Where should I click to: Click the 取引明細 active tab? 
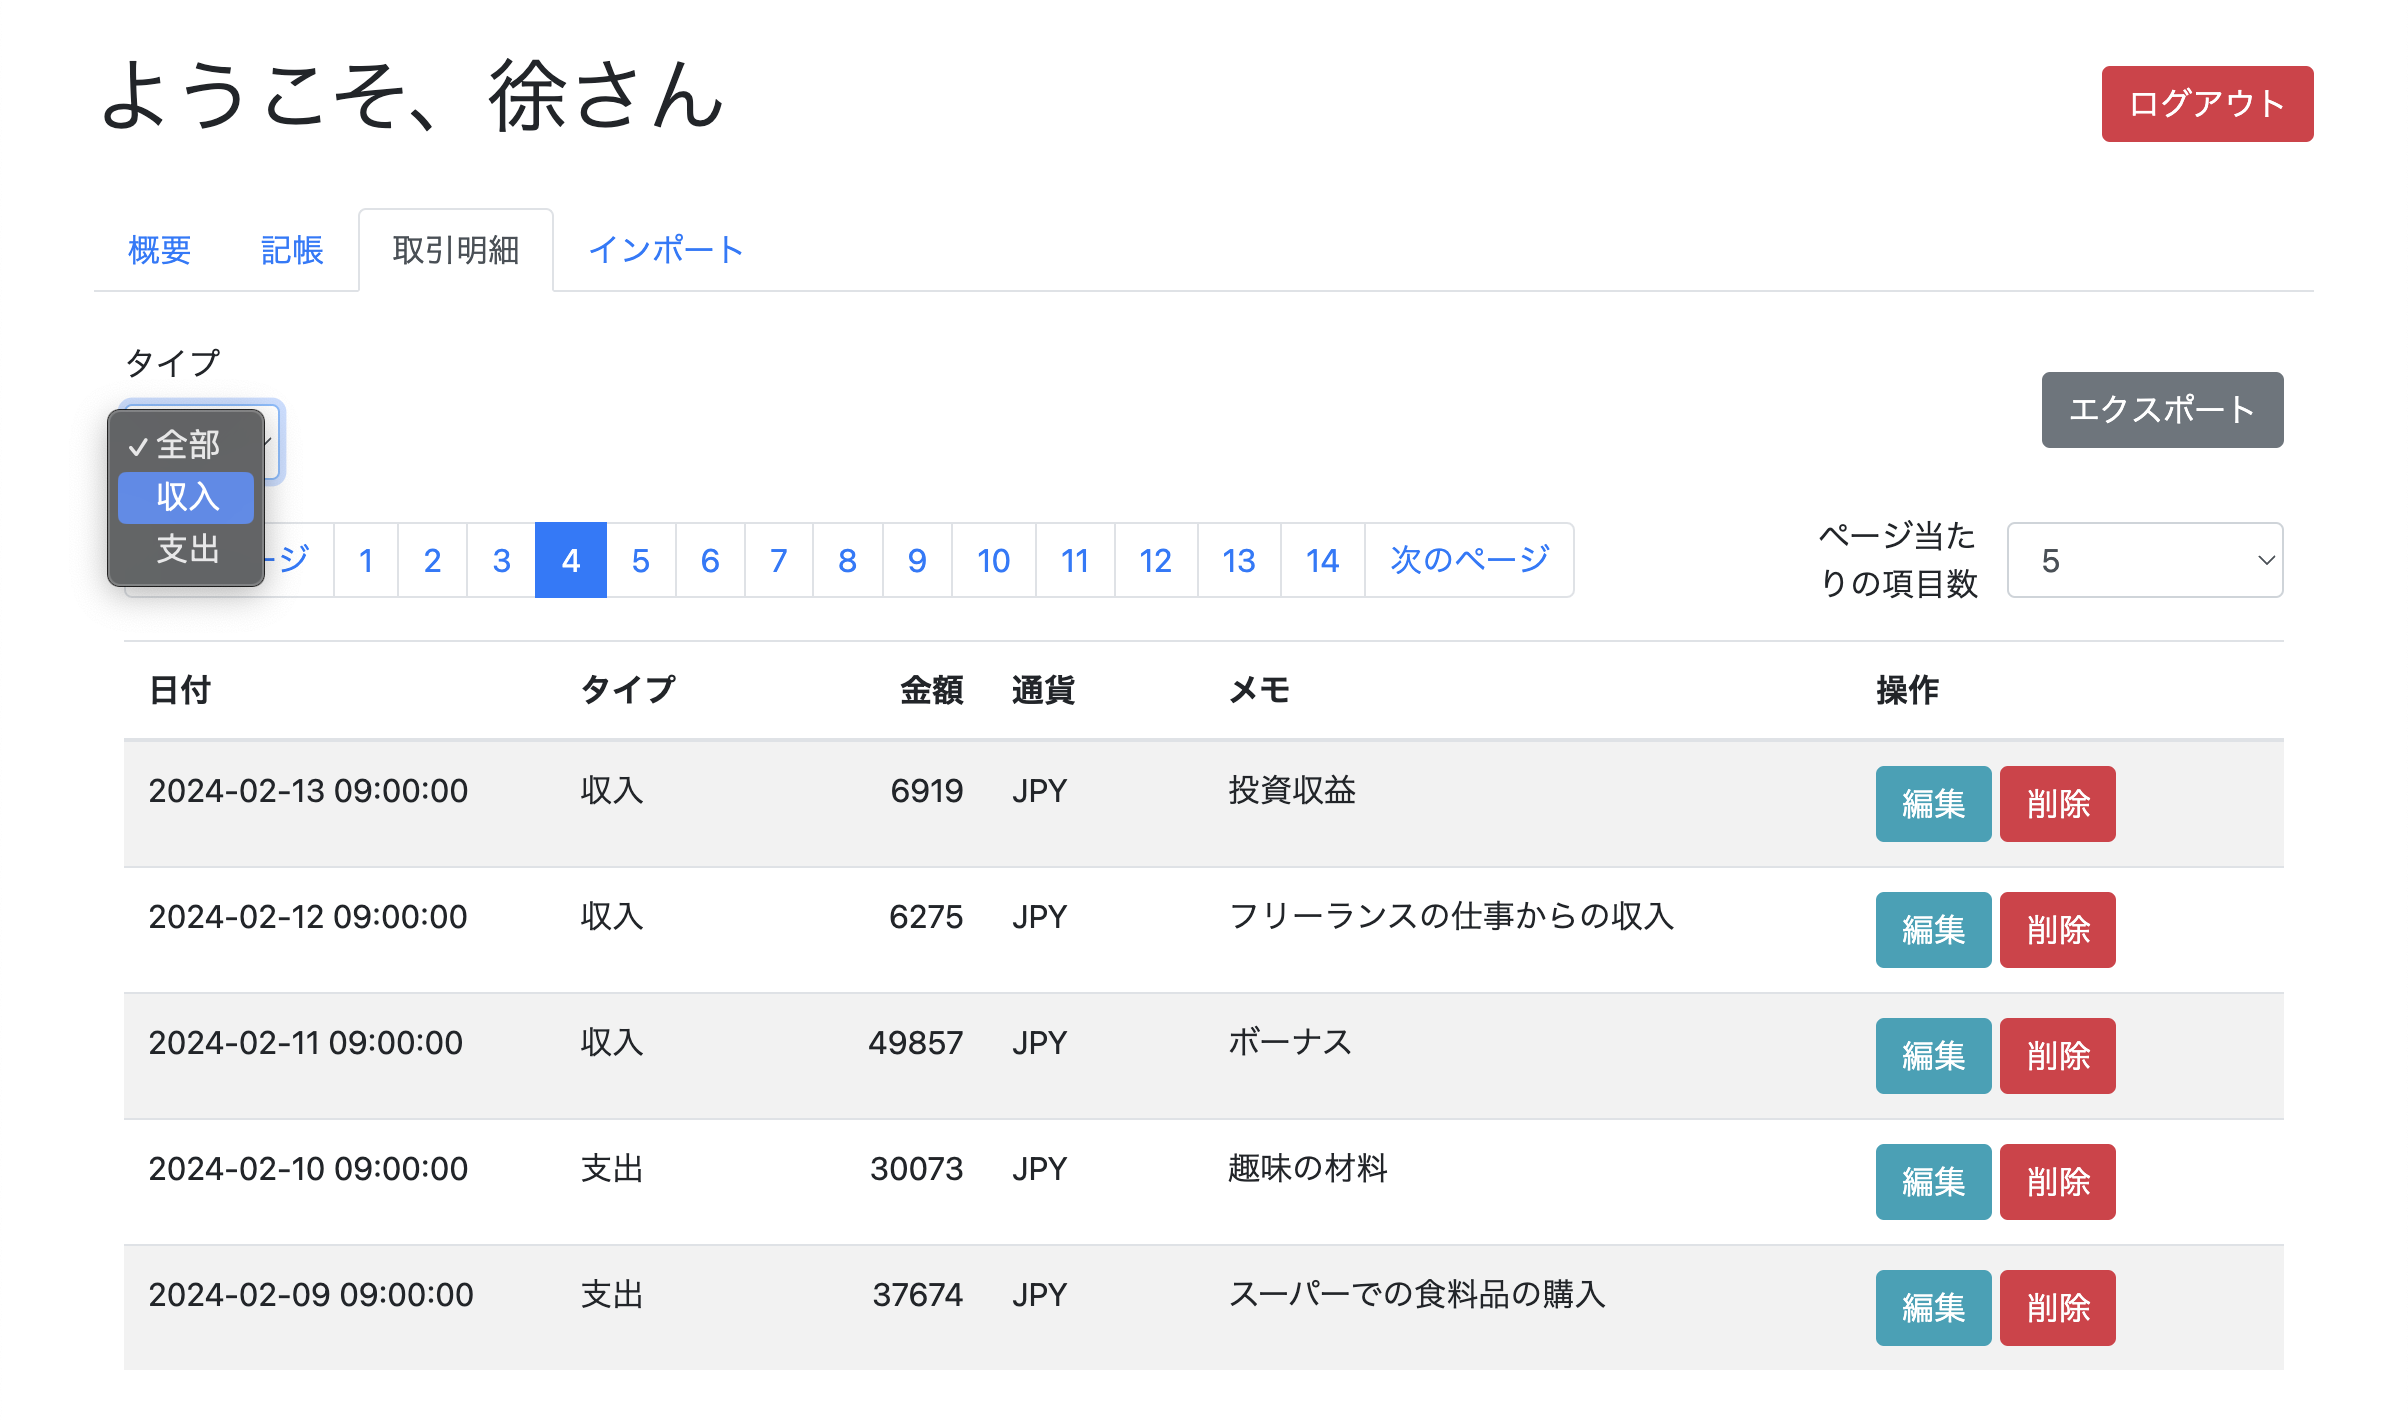click(x=456, y=250)
